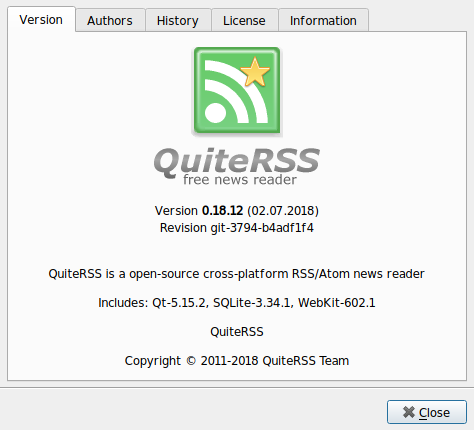
Task: Click the Includes Qt-5.15.2 libraries line
Action: pyautogui.click(x=237, y=303)
